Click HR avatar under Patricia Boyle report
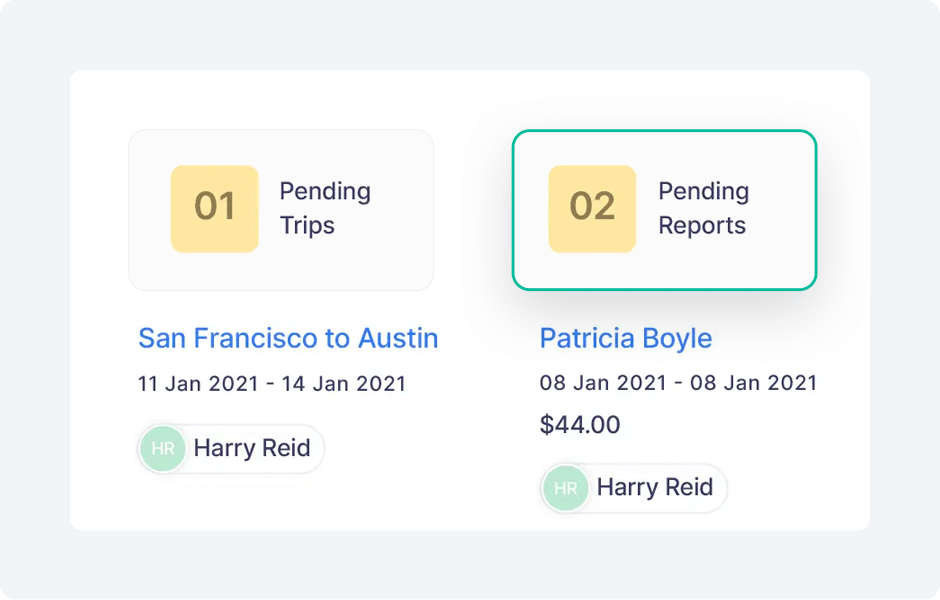 [565, 488]
